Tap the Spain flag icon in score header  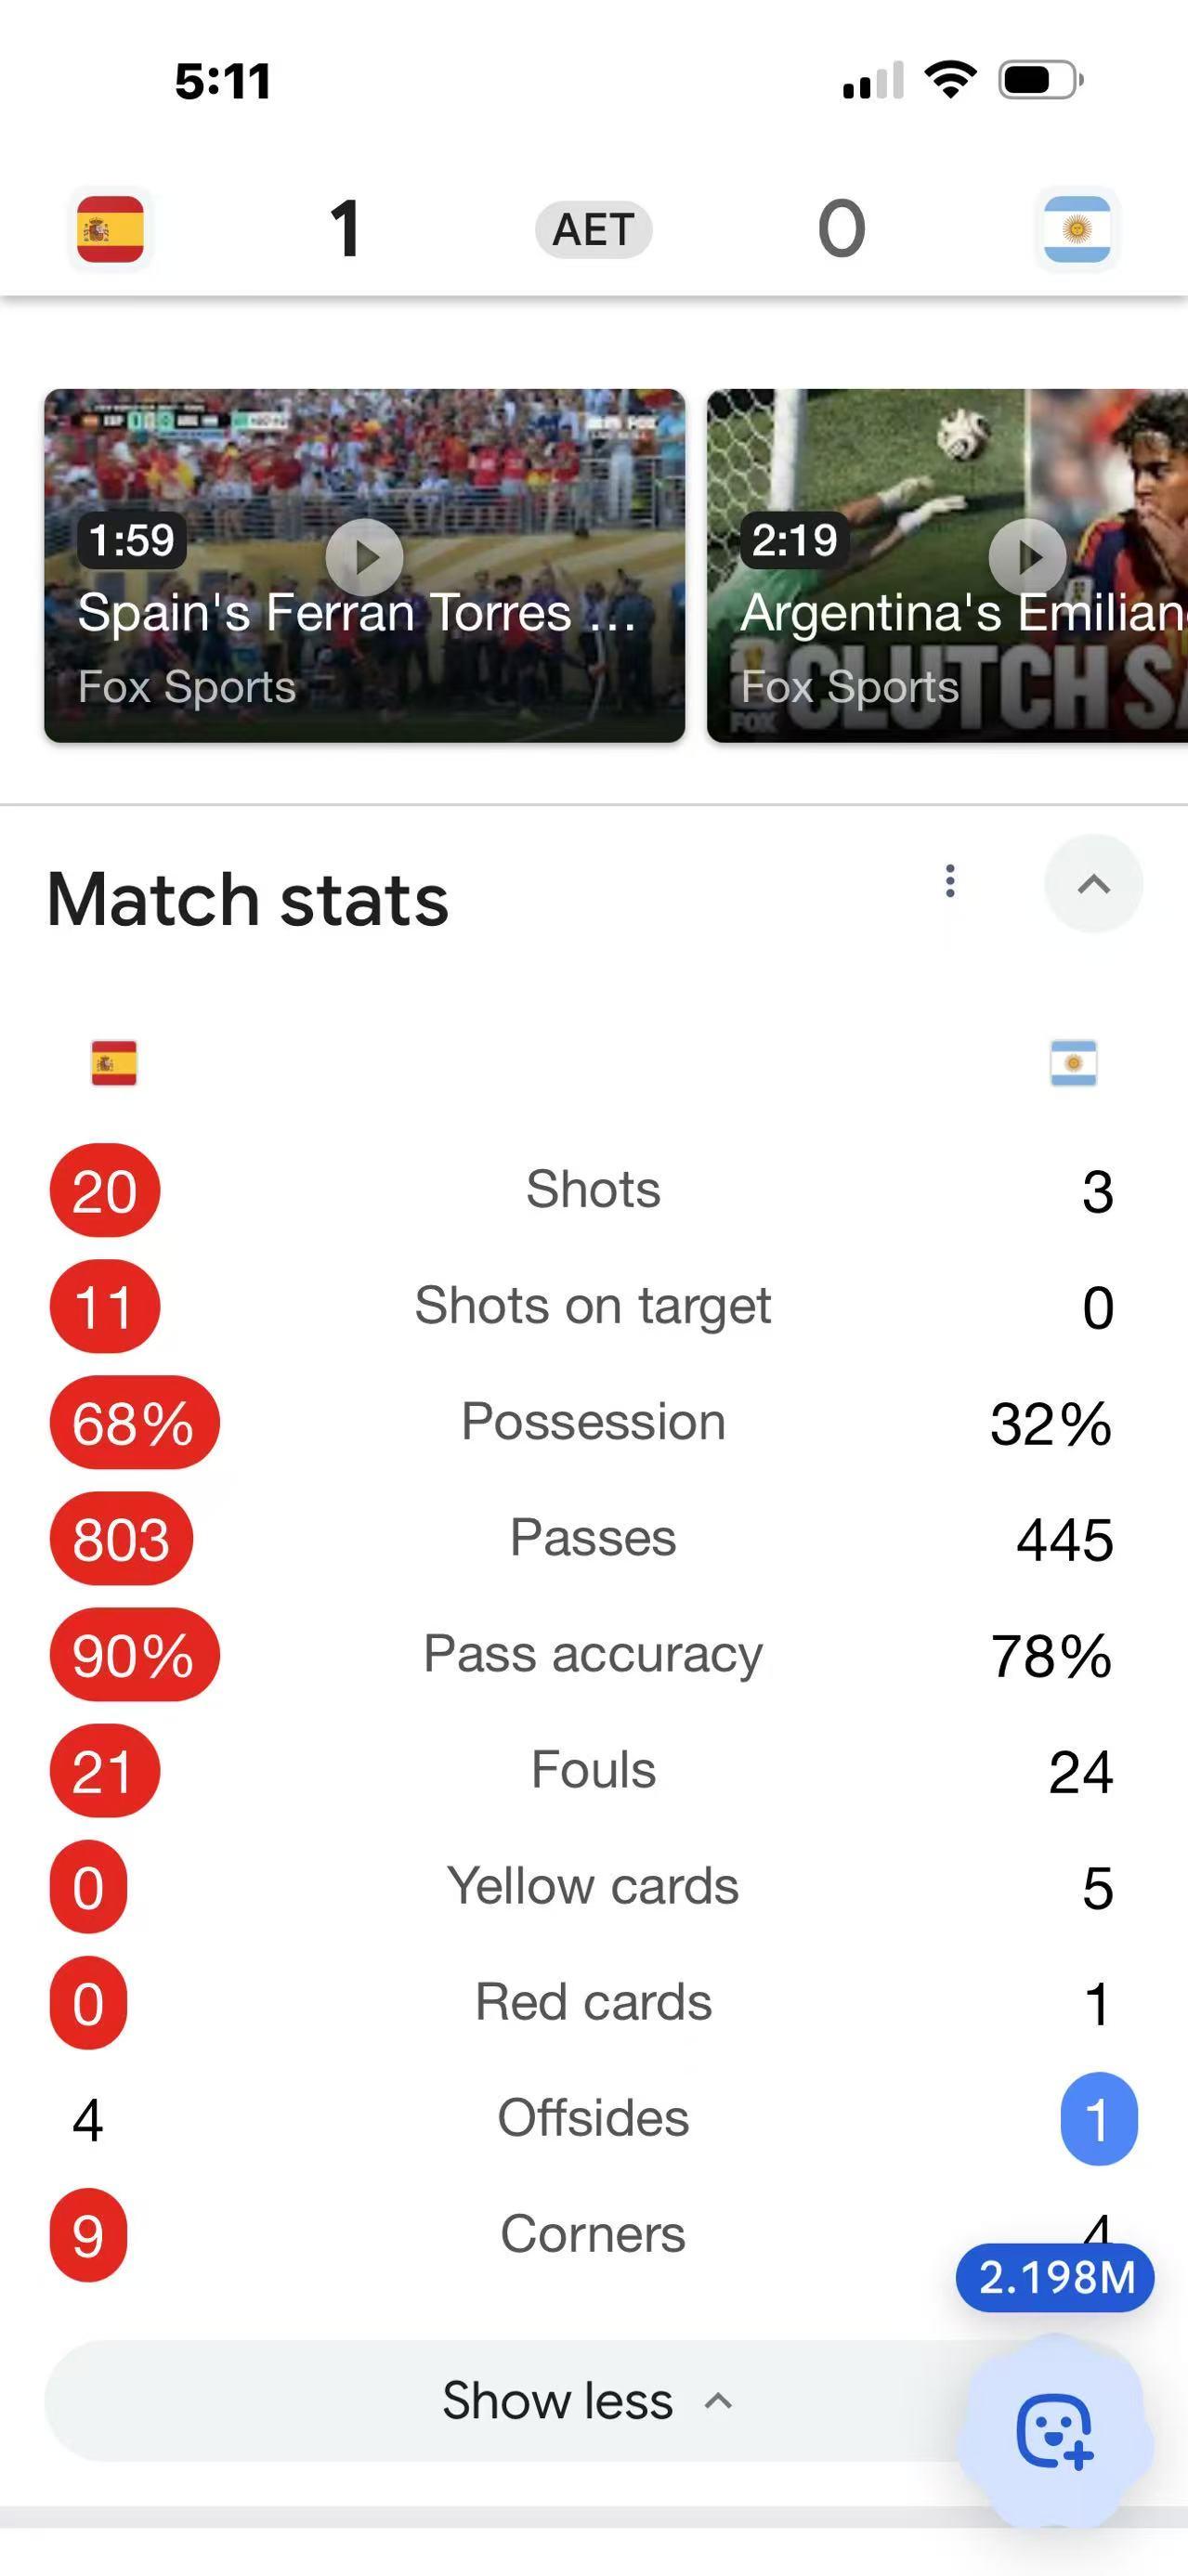[x=110, y=229]
